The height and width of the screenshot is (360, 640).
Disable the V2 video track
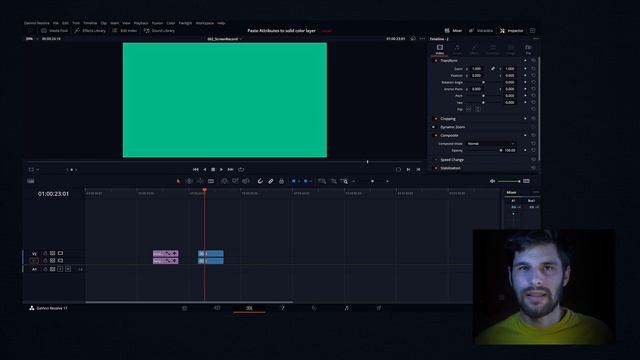click(x=60, y=253)
